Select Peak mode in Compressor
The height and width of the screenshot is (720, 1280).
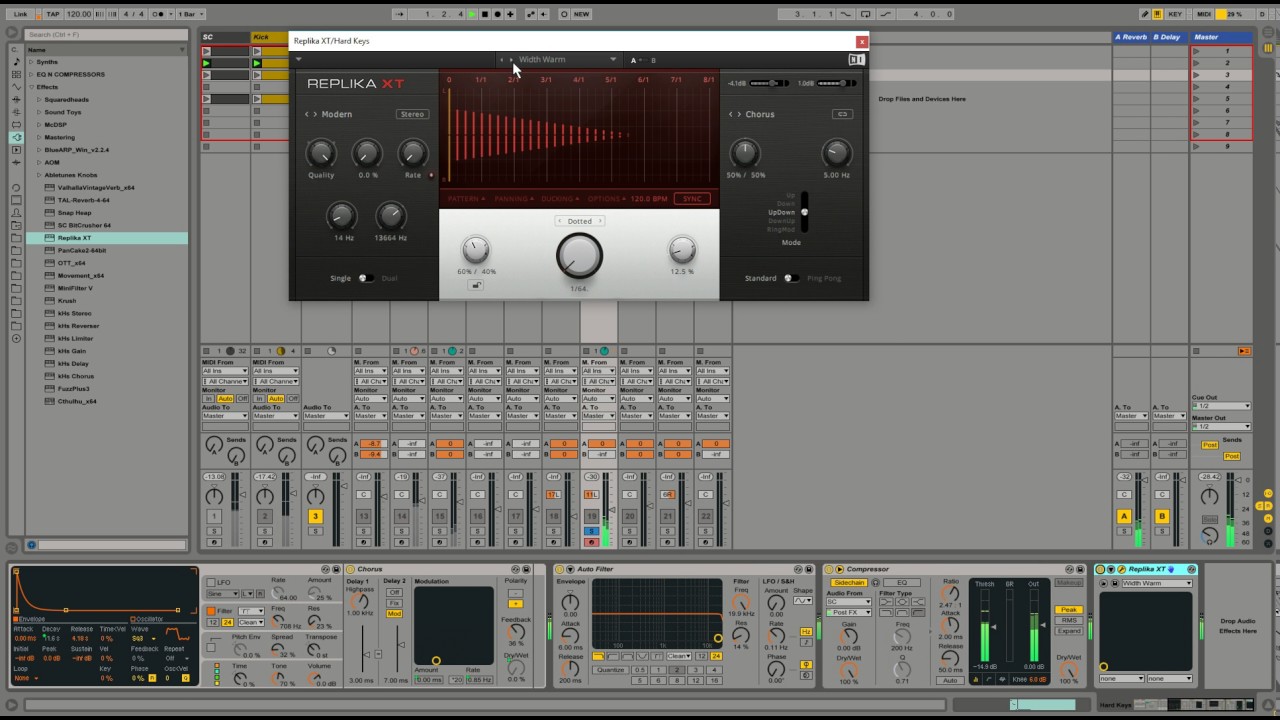click(x=1069, y=610)
